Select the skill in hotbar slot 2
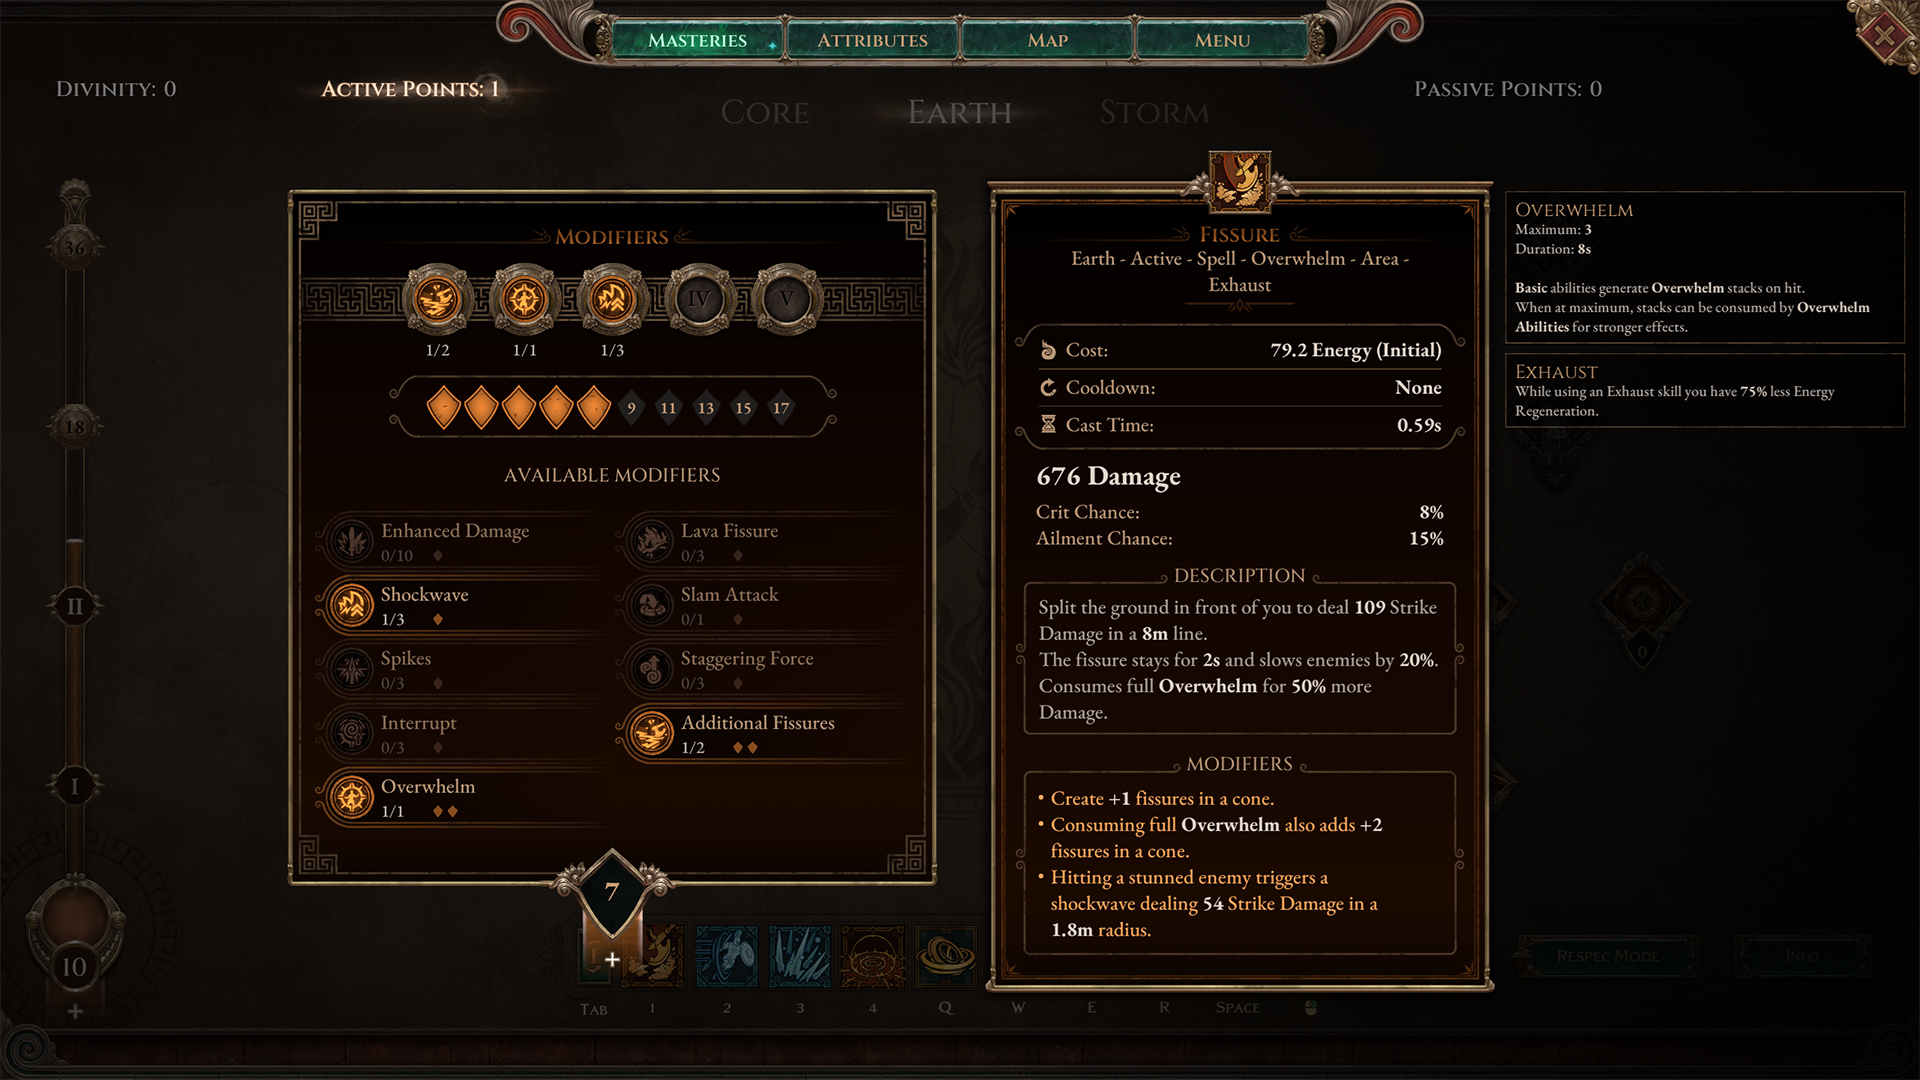This screenshot has height=1080, width=1920. click(727, 957)
